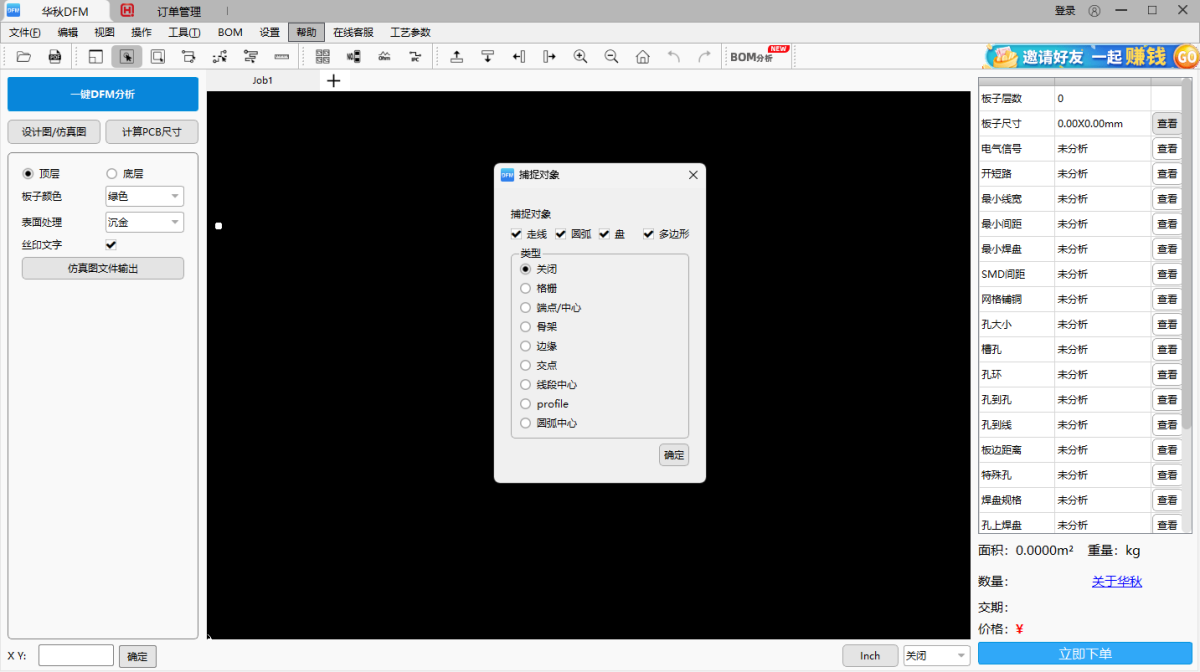This screenshot has height=672, width=1200.
Task: Click the 一键DFM分析 button
Action: [103, 94]
